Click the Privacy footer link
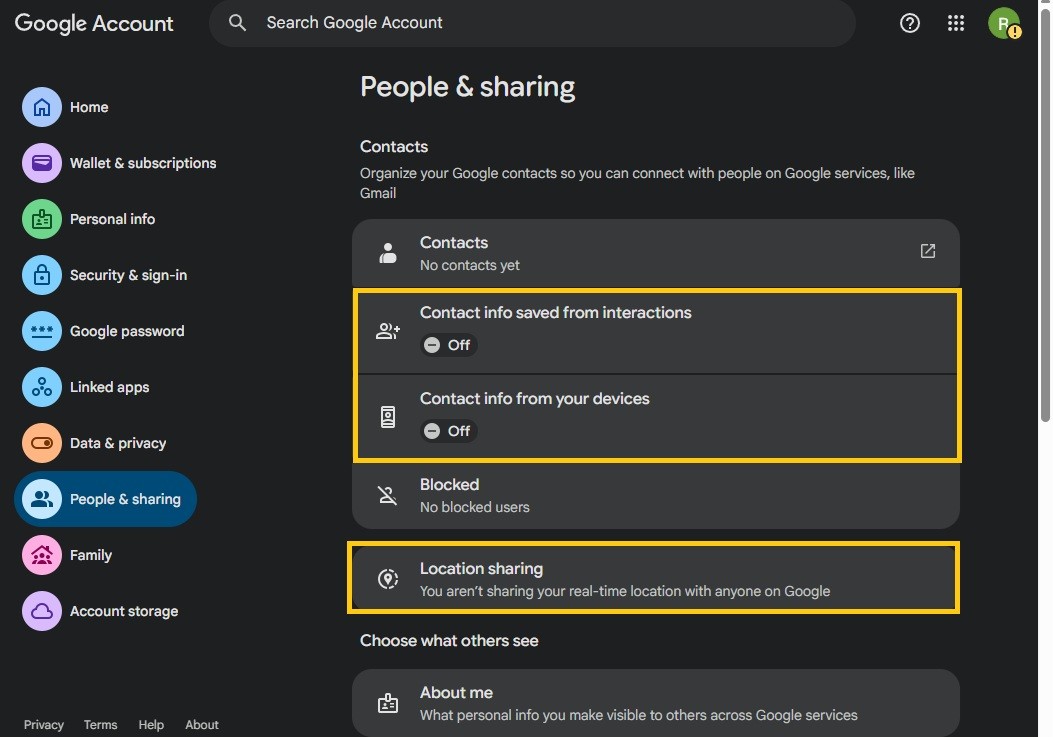The image size is (1053, 737). click(x=44, y=725)
